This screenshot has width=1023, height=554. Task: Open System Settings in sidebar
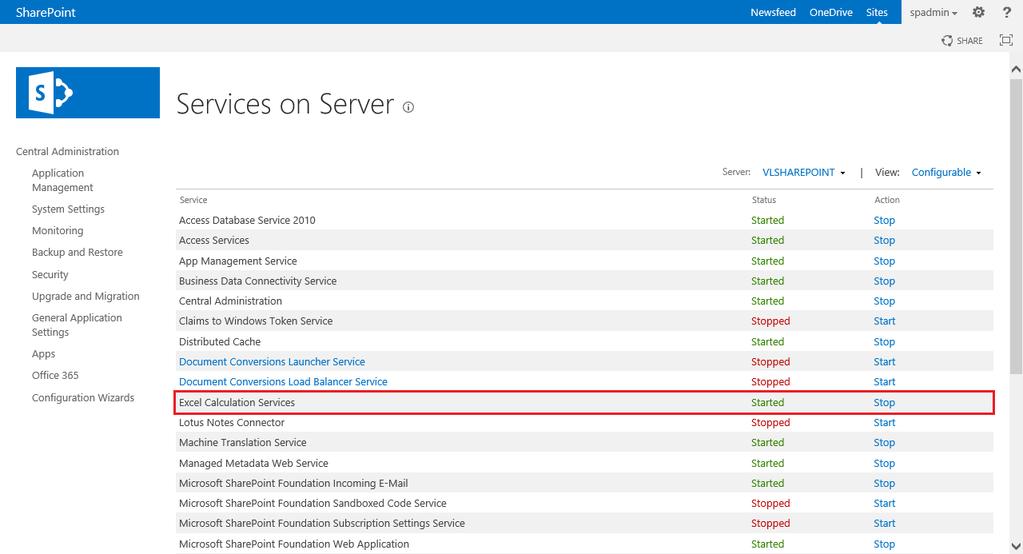coord(68,209)
